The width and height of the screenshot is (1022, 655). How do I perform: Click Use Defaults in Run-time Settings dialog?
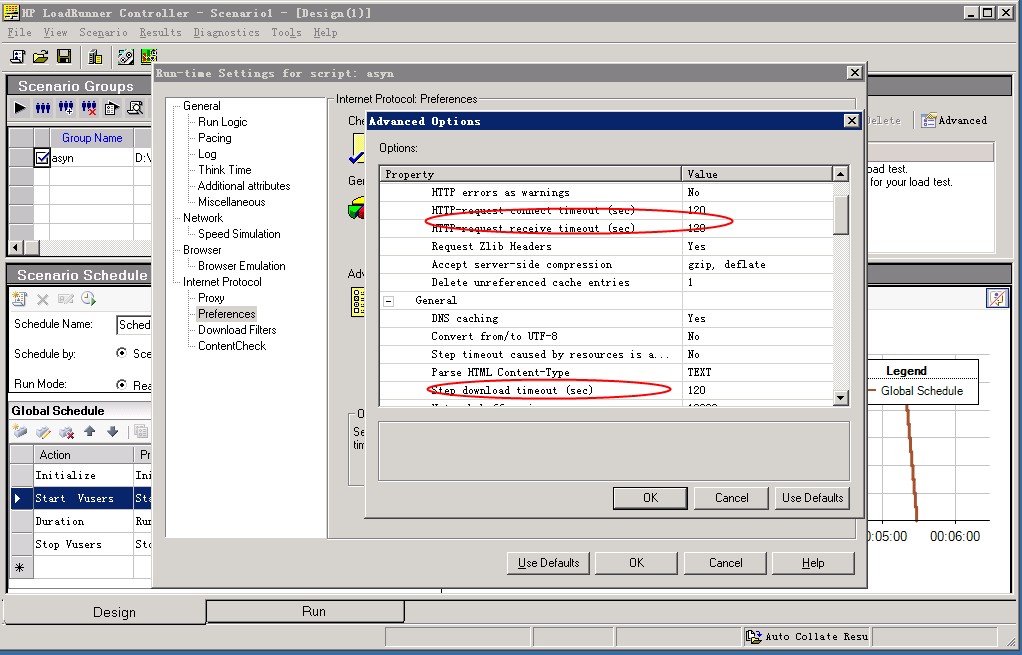click(x=548, y=563)
